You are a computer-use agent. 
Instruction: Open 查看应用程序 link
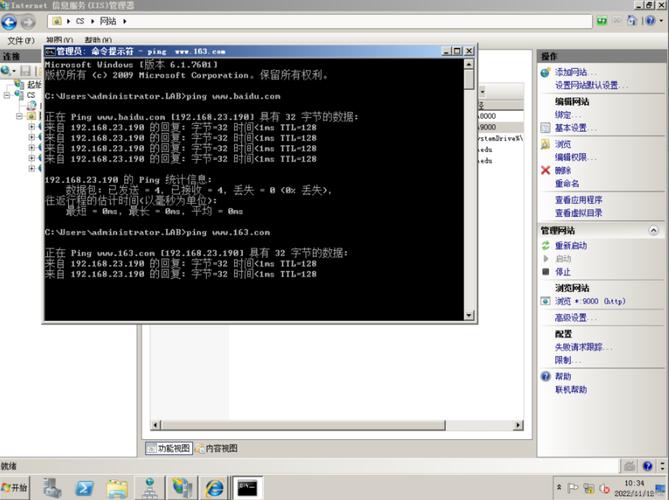[579, 200]
